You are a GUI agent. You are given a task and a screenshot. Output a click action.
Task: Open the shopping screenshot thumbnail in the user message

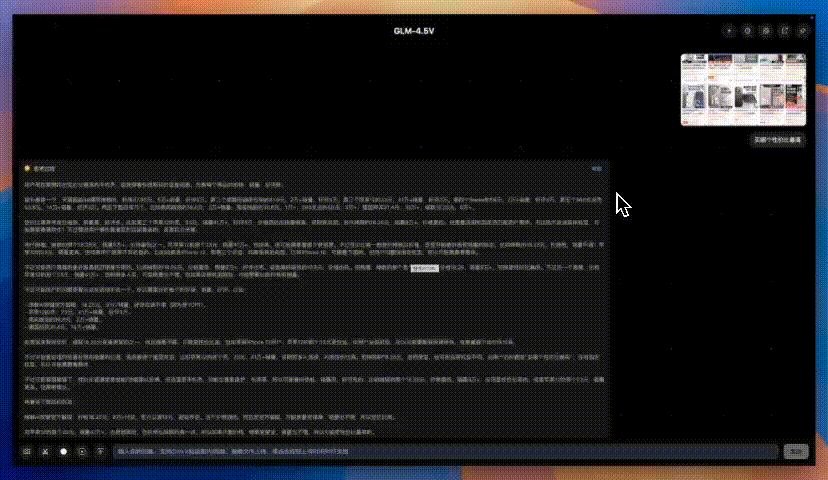[744, 90]
